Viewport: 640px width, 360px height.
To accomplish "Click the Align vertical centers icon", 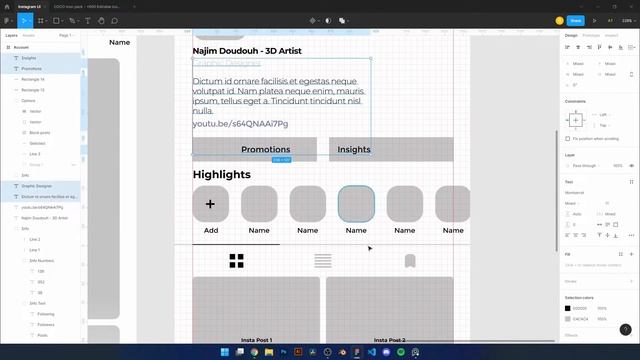I will pyautogui.click(x=610, y=47).
